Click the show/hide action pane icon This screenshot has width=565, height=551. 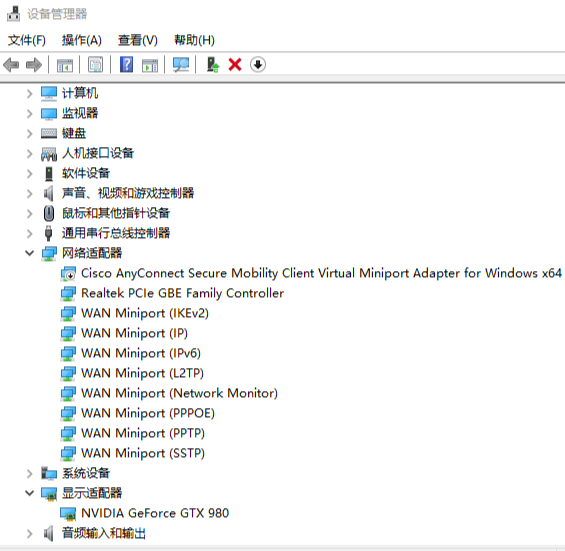(150, 65)
